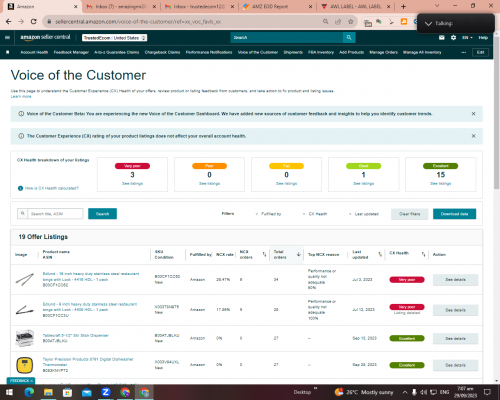
Task: Sort listings by CX Health column arrows
Action: (423, 254)
